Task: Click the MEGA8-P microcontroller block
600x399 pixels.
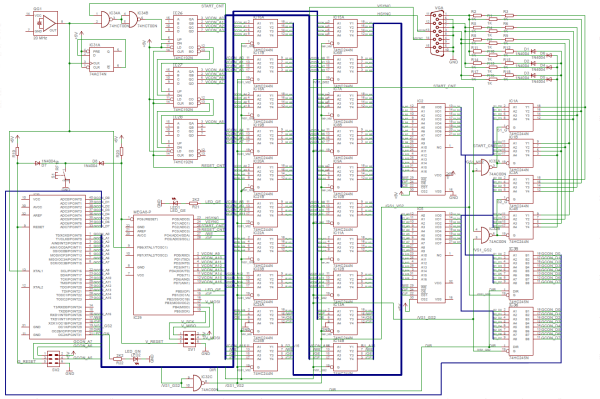Action: point(163,264)
